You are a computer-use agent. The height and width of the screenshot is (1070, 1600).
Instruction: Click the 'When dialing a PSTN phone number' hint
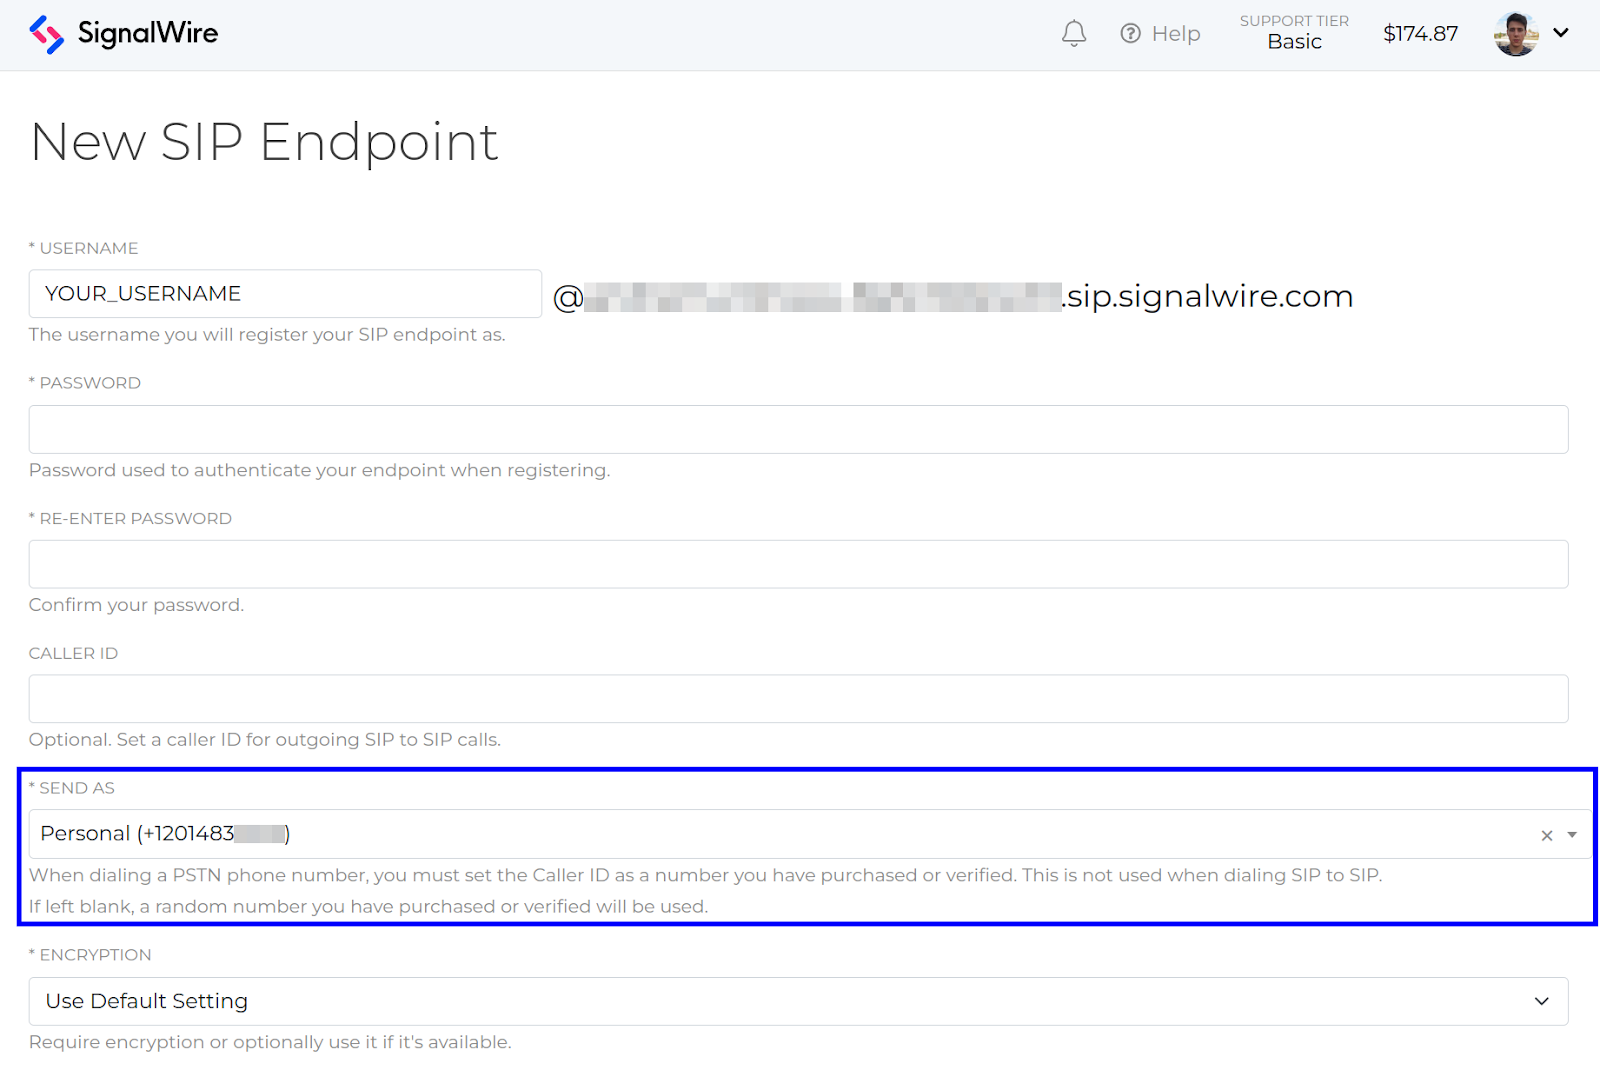pos(705,875)
